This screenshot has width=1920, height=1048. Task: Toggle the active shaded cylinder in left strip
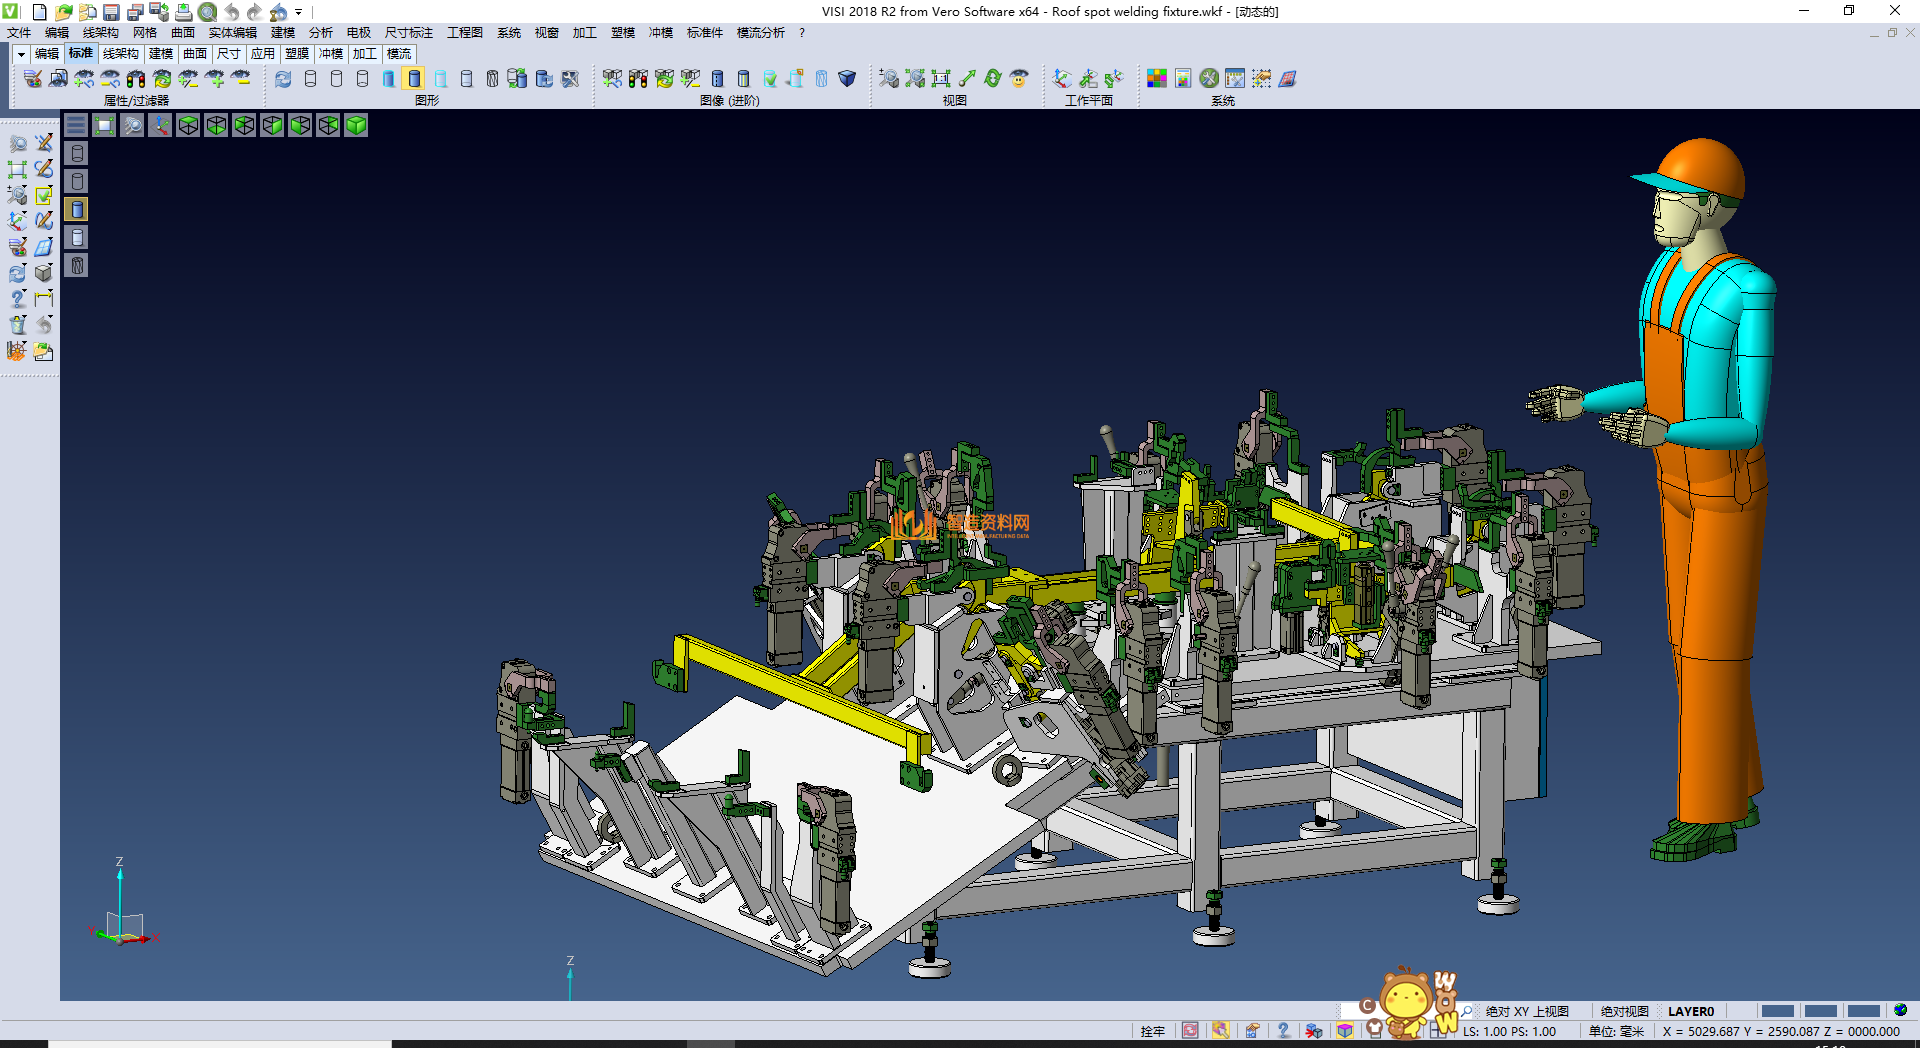[x=77, y=209]
